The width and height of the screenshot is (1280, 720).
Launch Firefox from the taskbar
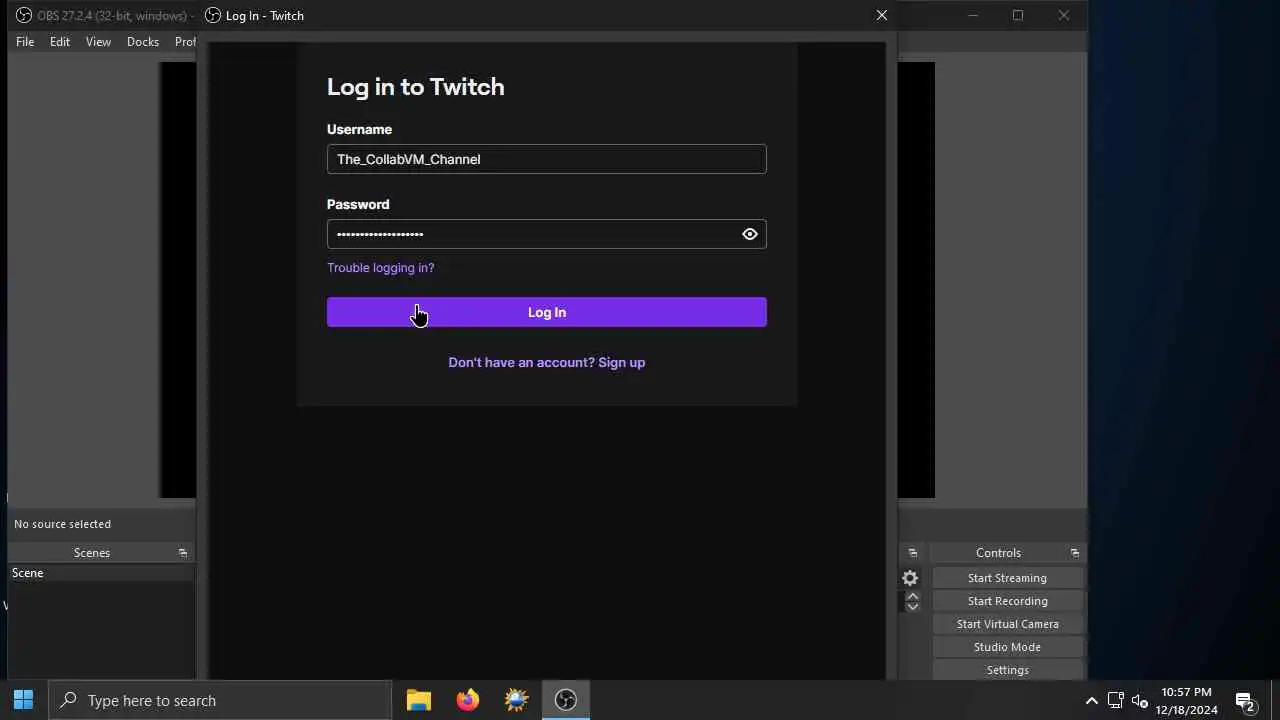(468, 700)
